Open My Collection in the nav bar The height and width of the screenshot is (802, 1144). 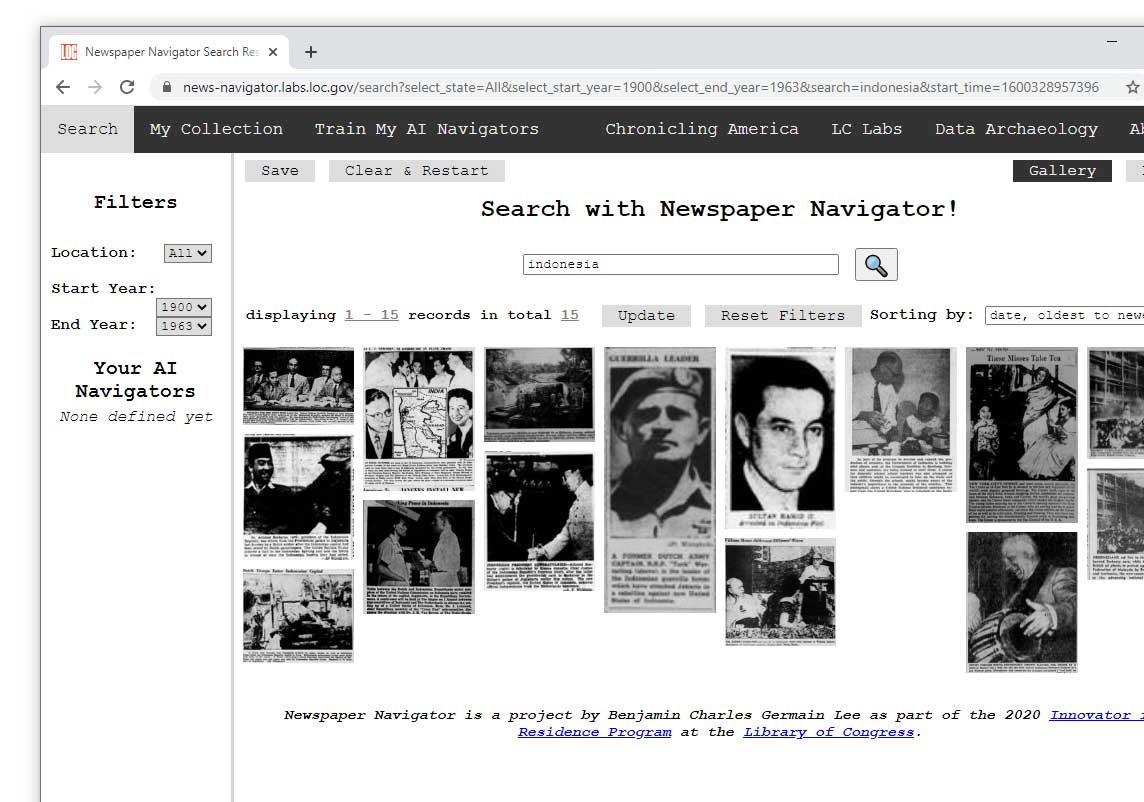216,129
